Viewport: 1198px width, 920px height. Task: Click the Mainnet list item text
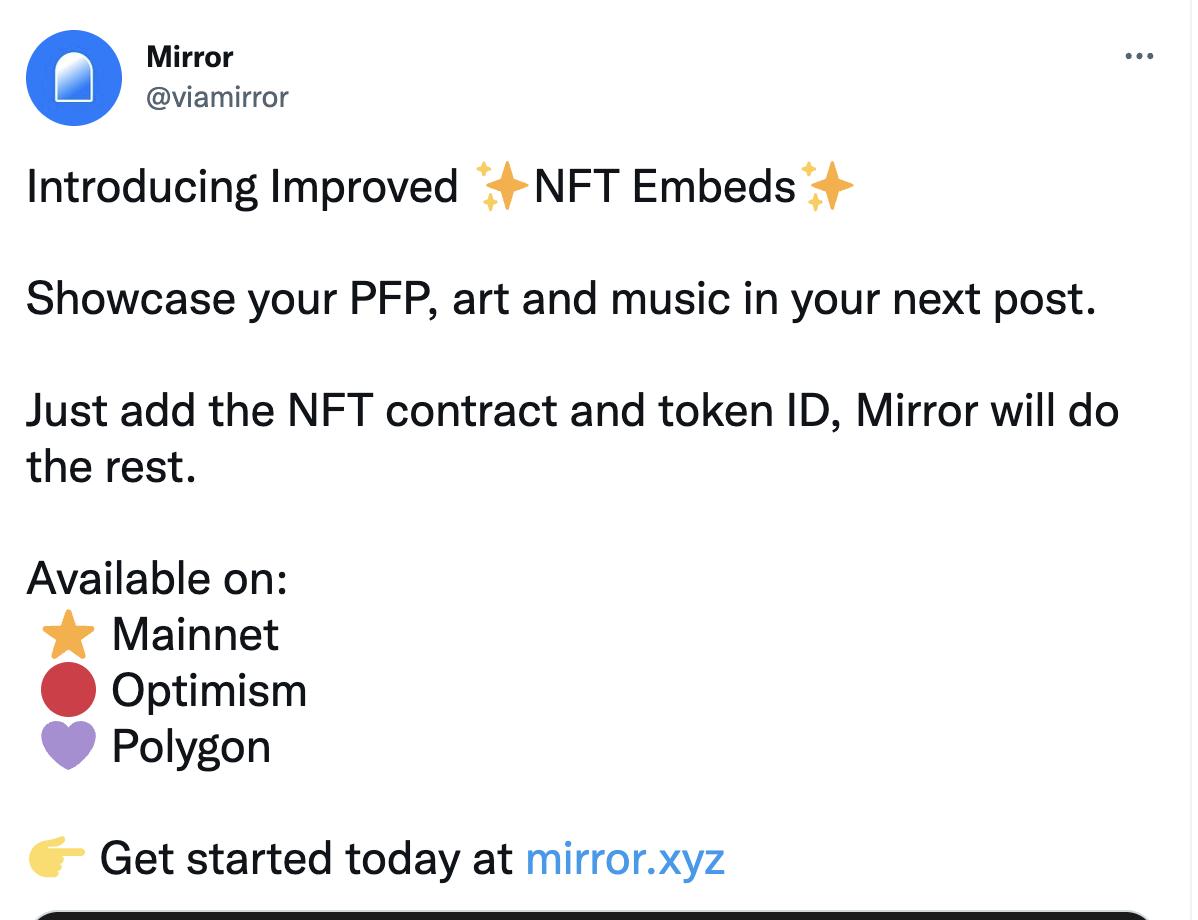point(196,634)
